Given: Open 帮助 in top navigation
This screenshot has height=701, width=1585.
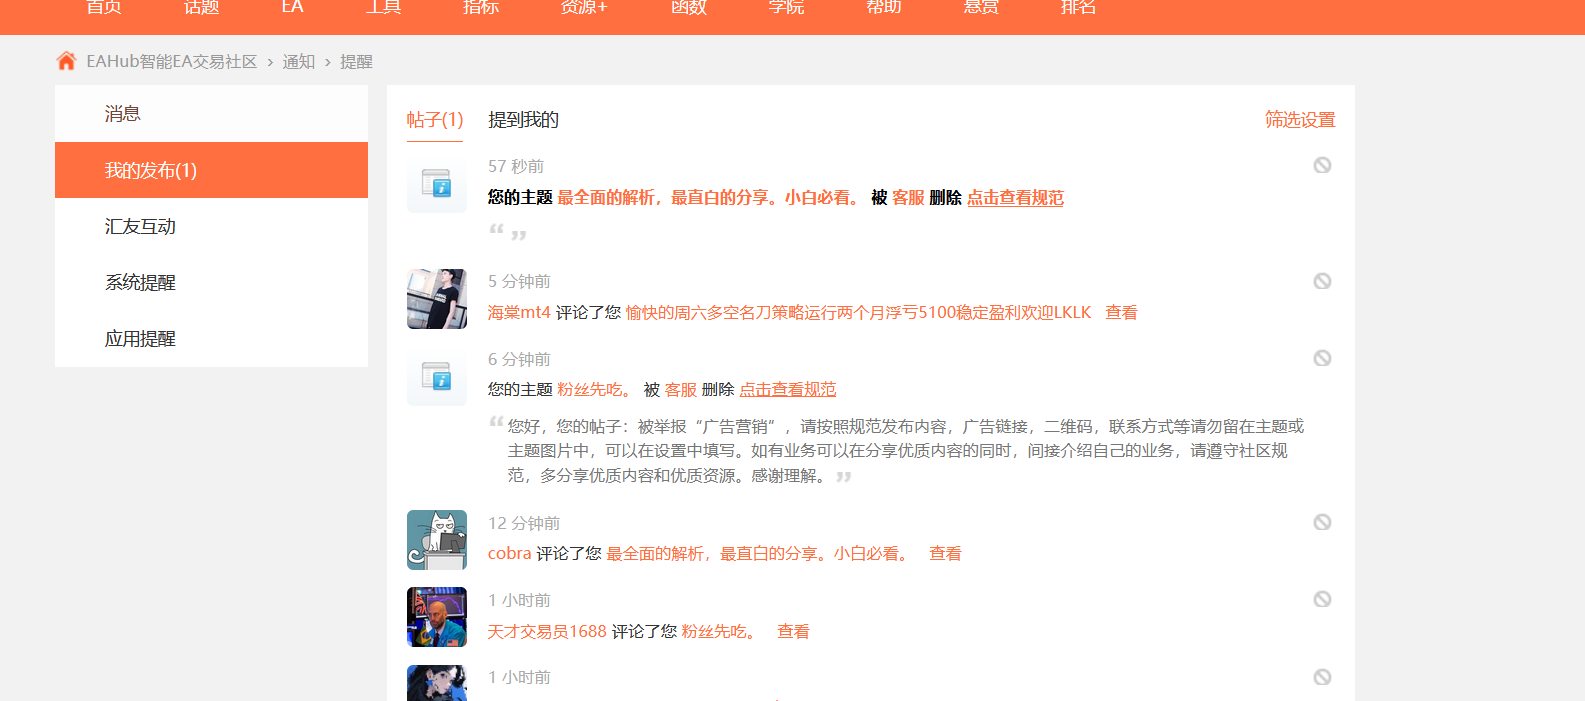Looking at the screenshot, I should coord(884,8).
